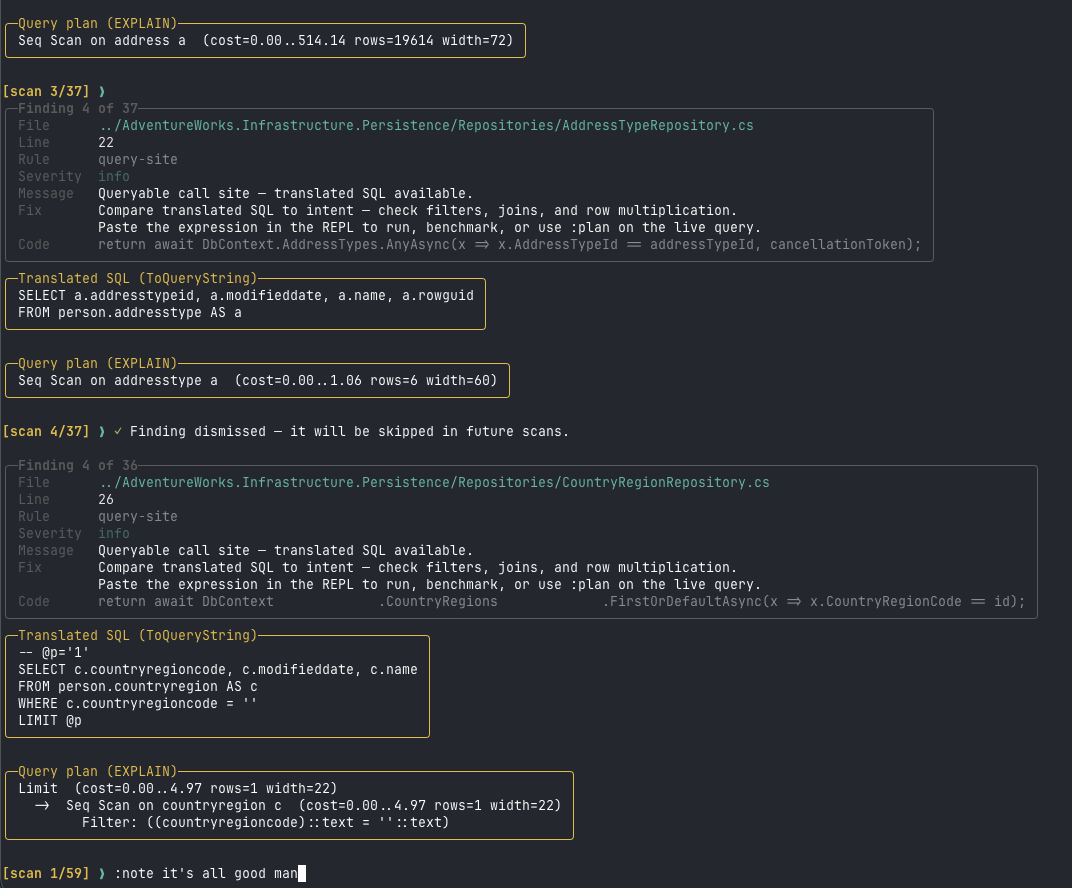Click 'Translated SQL (ToQueryString)' title above addresstype SQL
1072x888 pixels.
click(x=137, y=279)
